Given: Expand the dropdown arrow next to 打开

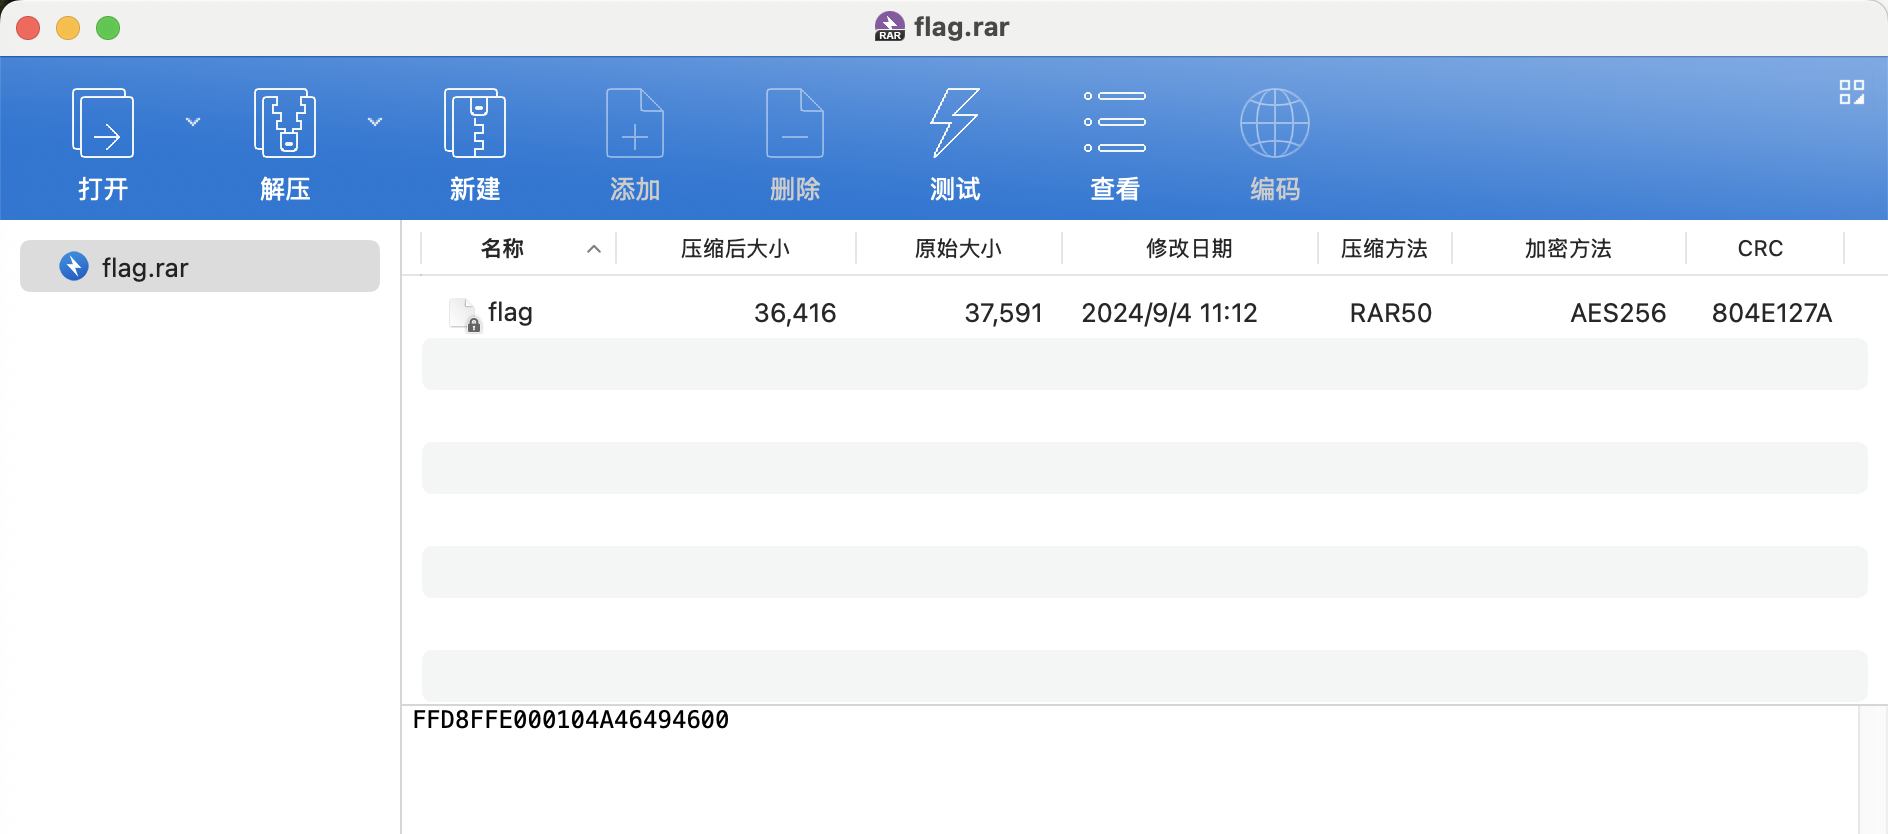Looking at the screenshot, I should point(193,122).
